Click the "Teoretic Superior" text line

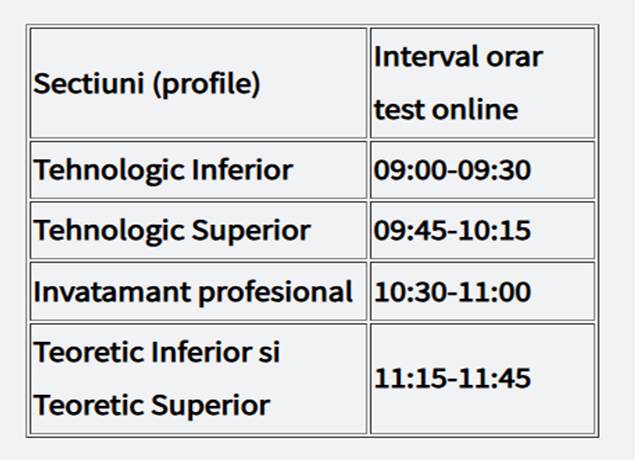pyautogui.click(x=152, y=406)
